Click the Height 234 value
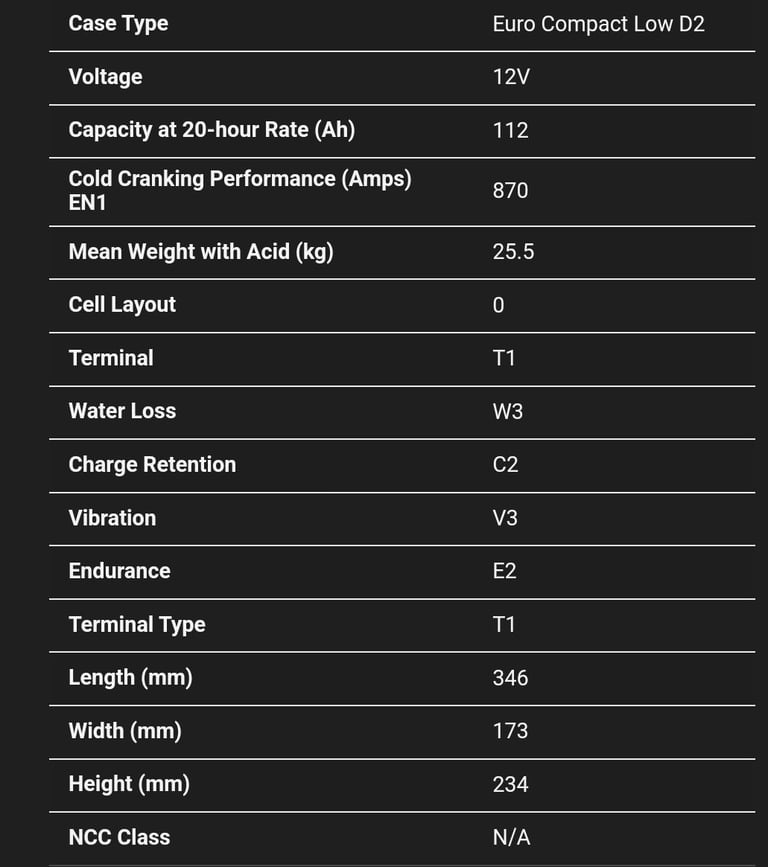Screen dimensions: 768x867 coord(510,785)
